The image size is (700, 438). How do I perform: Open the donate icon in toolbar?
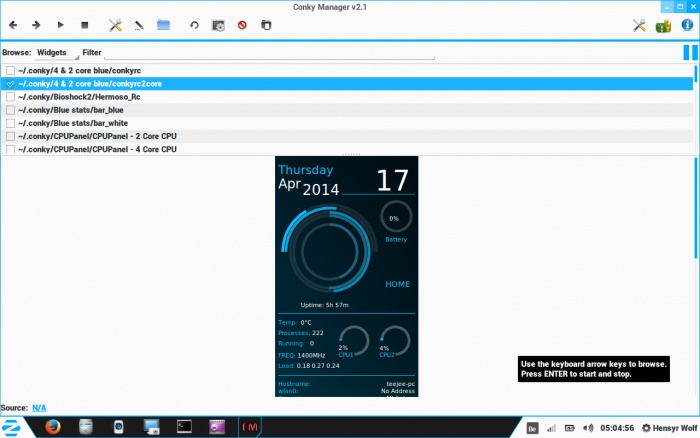coord(663,25)
